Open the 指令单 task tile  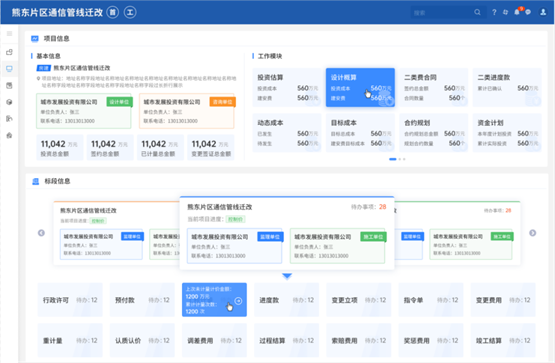pyautogui.click(x=431, y=300)
